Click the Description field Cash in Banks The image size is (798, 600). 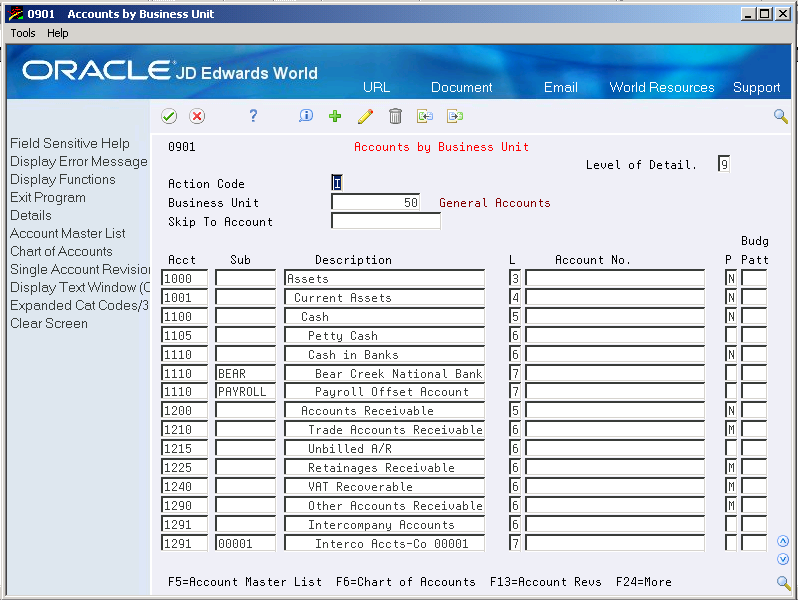click(384, 354)
